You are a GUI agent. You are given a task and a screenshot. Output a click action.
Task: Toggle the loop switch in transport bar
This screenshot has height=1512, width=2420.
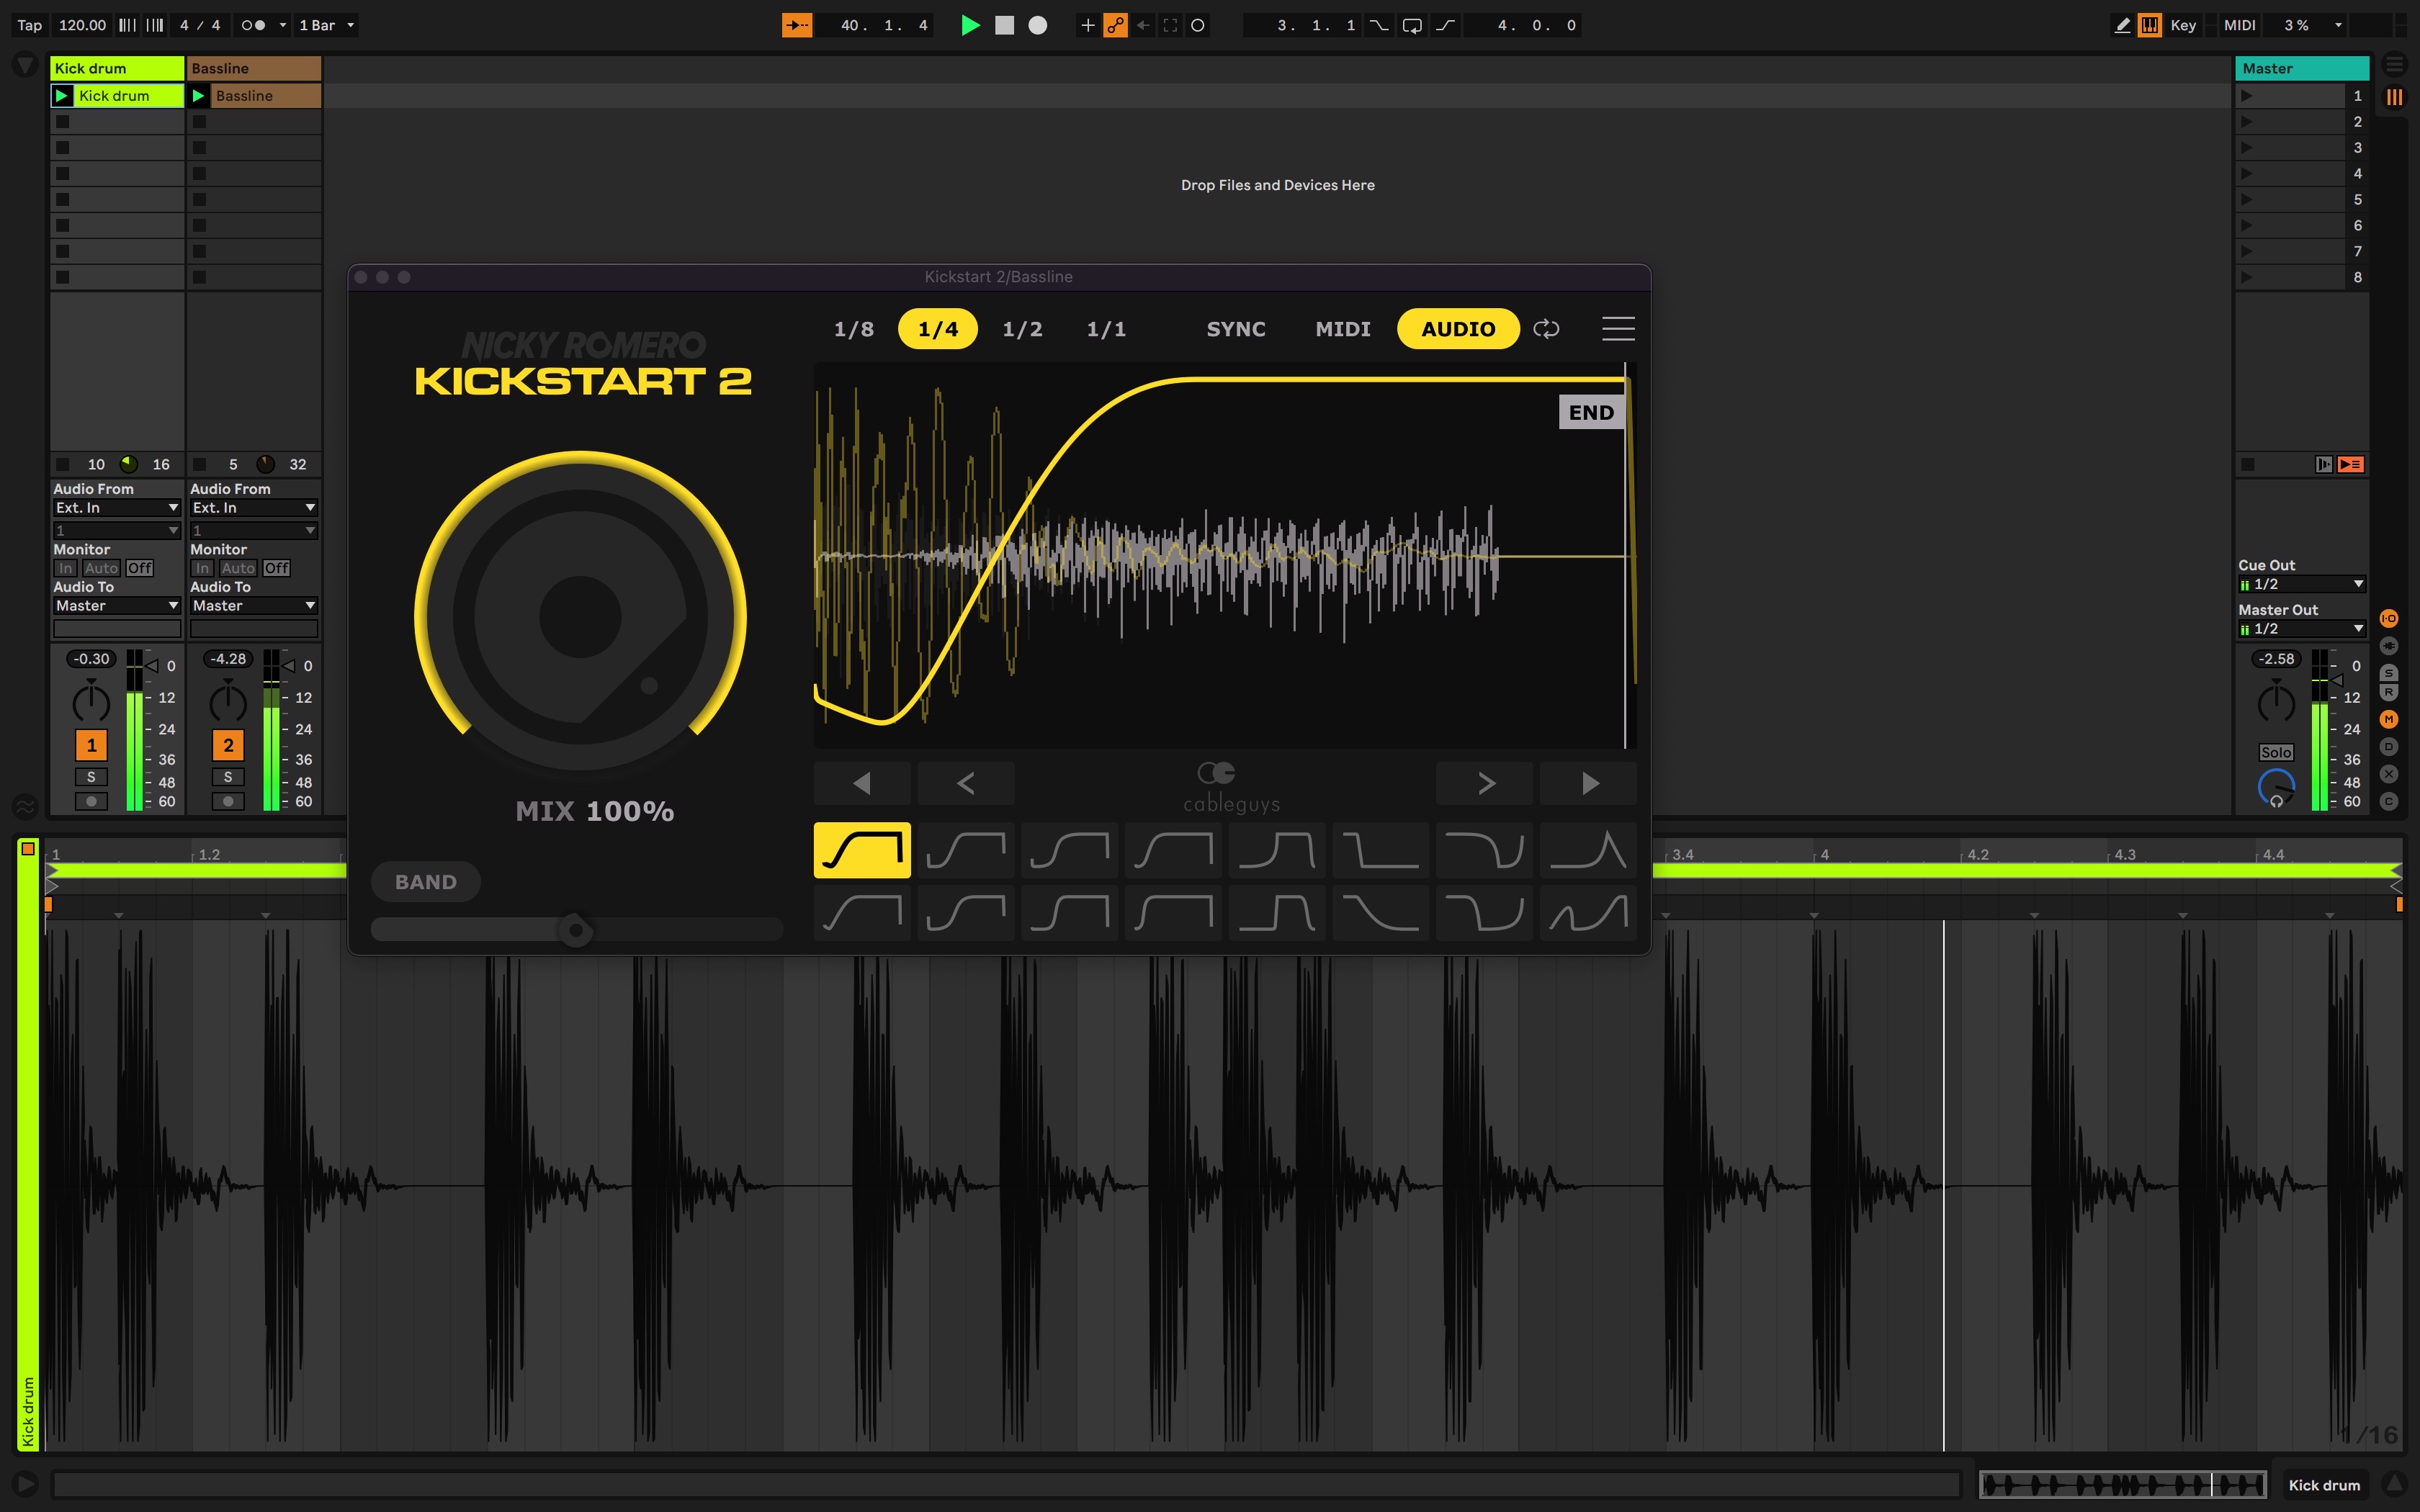tap(1411, 25)
